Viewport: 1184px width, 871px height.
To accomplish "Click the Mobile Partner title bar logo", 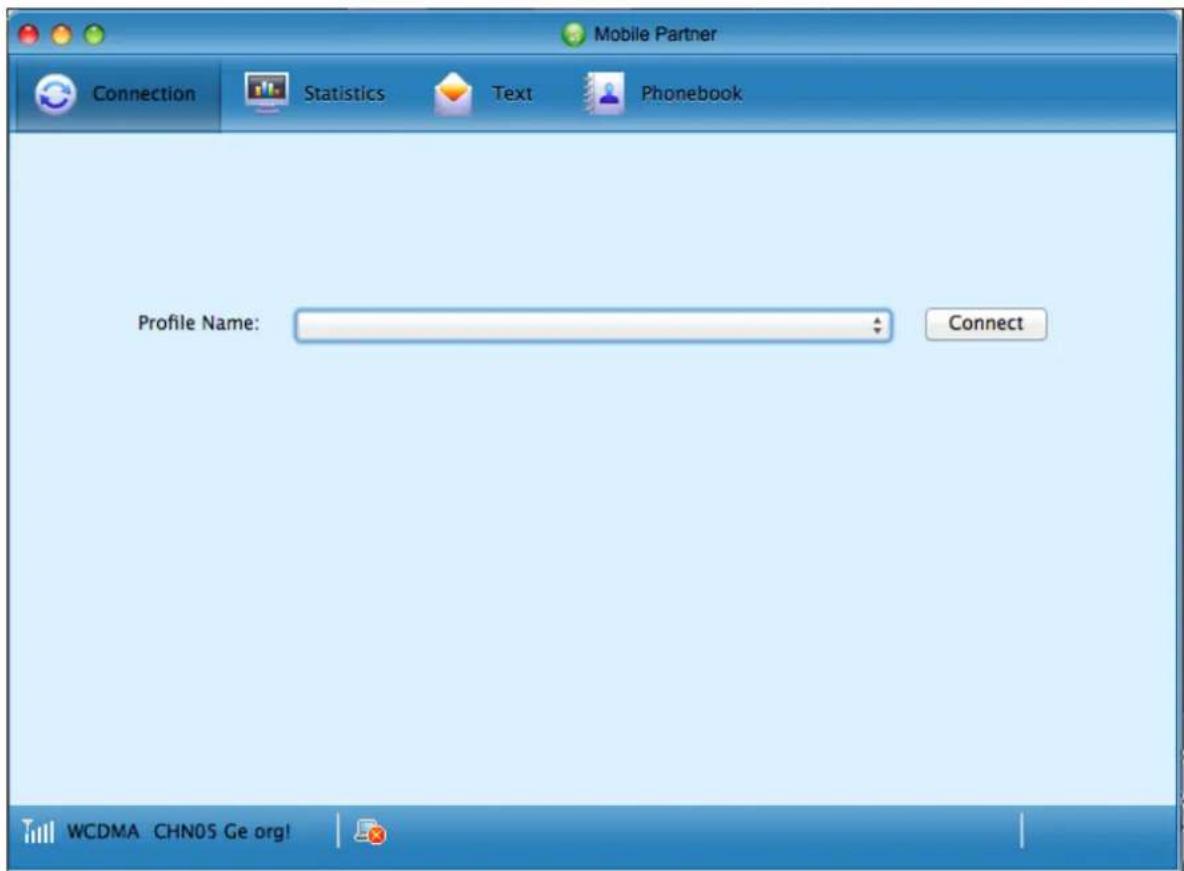I will pos(574,34).
